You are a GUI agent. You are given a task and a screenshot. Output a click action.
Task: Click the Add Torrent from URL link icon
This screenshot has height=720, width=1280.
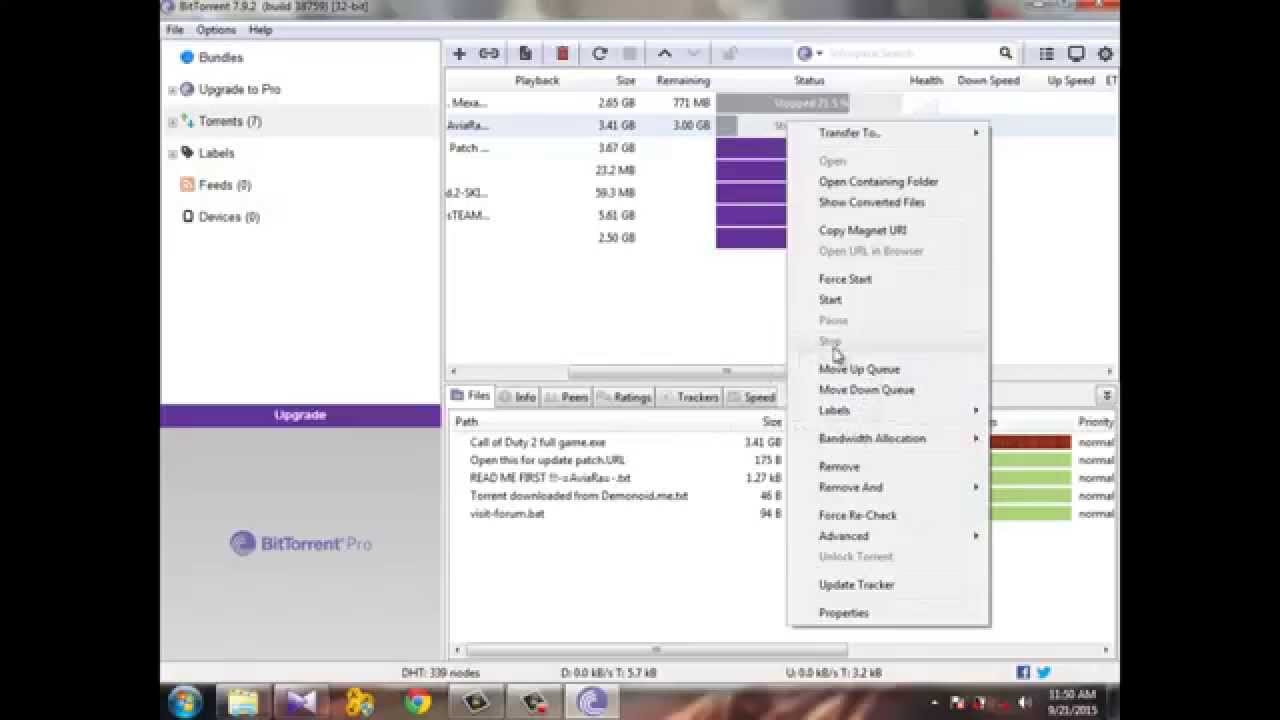point(488,54)
